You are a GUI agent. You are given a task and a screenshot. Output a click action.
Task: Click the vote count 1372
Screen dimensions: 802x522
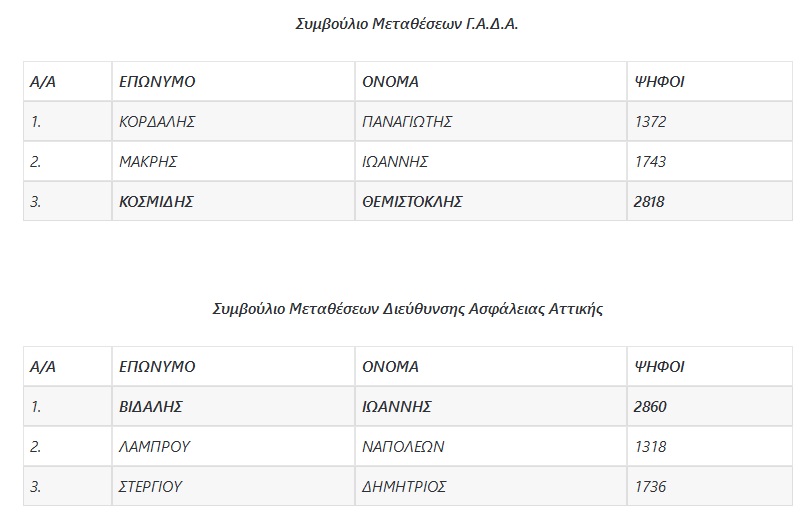click(650, 122)
